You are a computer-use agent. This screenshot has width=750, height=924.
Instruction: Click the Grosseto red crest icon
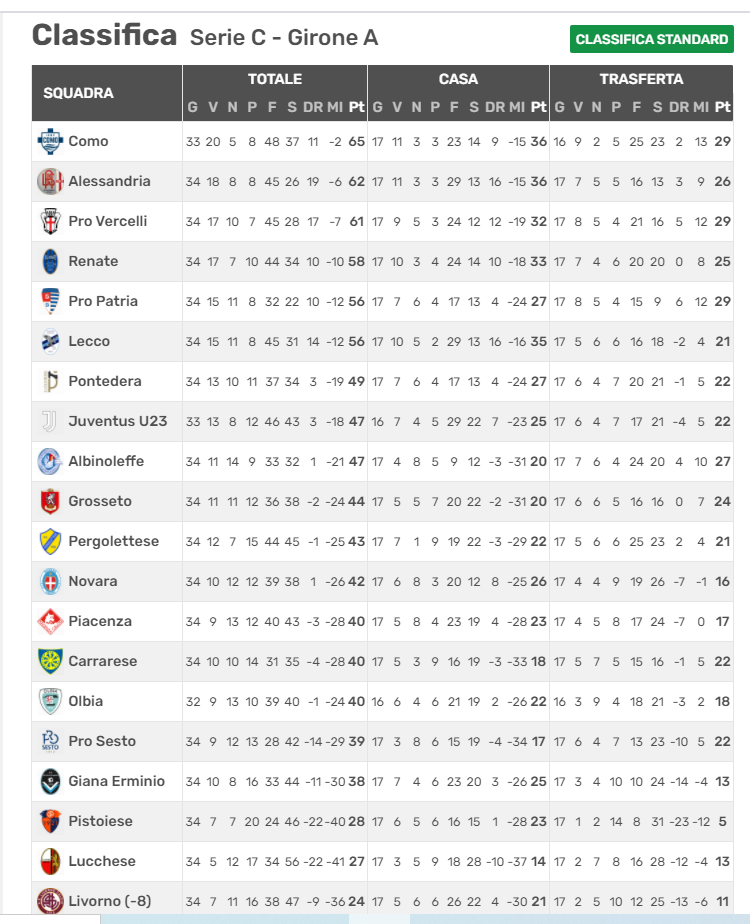(x=50, y=501)
